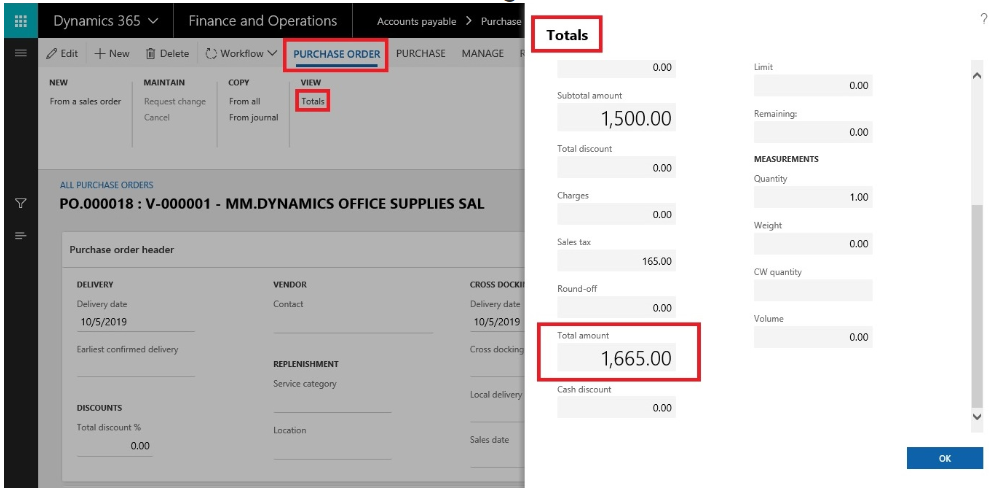
Task: Click the Volume field
Action: (x=813, y=337)
